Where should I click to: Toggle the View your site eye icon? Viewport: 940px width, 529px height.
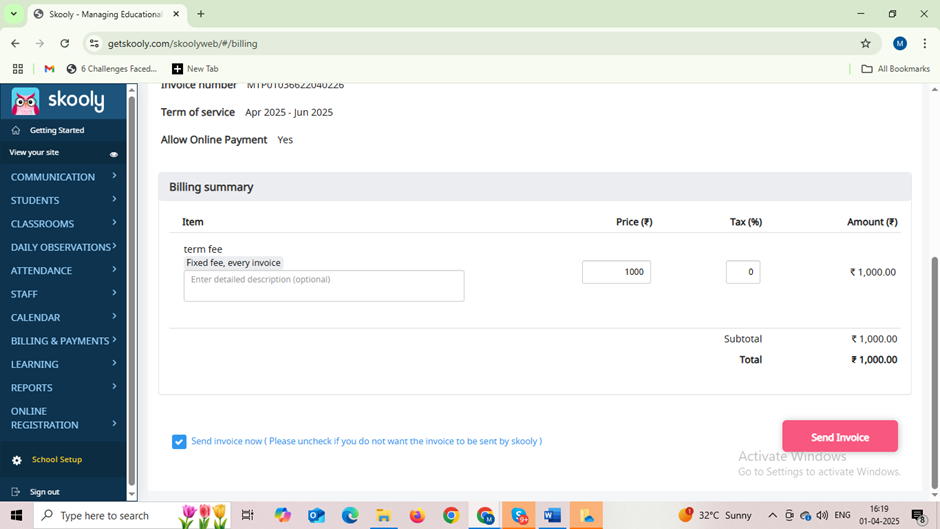(x=113, y=154)
